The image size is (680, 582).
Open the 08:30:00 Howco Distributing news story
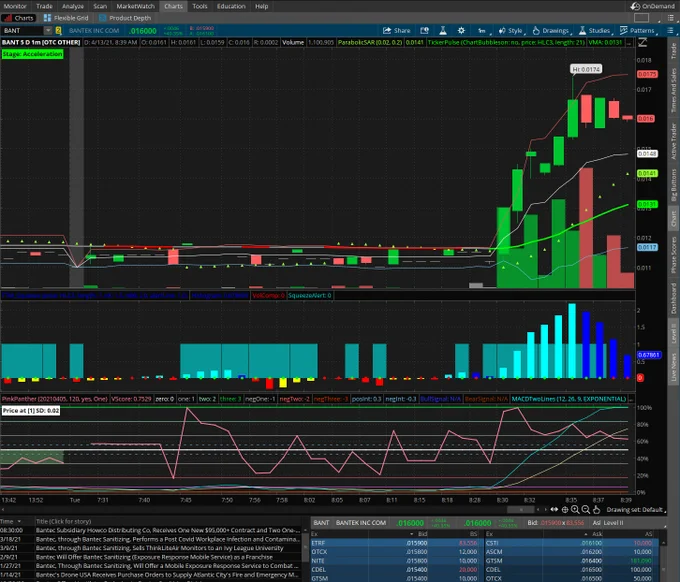(x=150, y=530)
